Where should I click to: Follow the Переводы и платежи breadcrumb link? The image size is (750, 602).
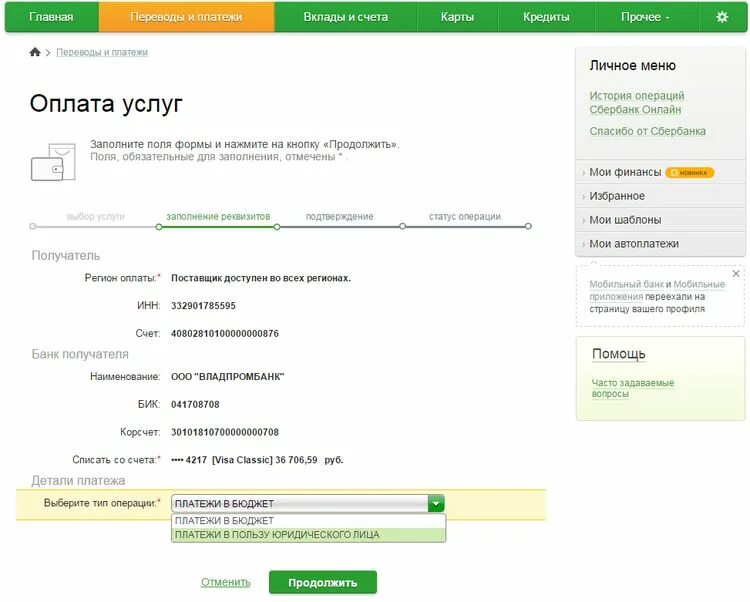pos(102,52)
